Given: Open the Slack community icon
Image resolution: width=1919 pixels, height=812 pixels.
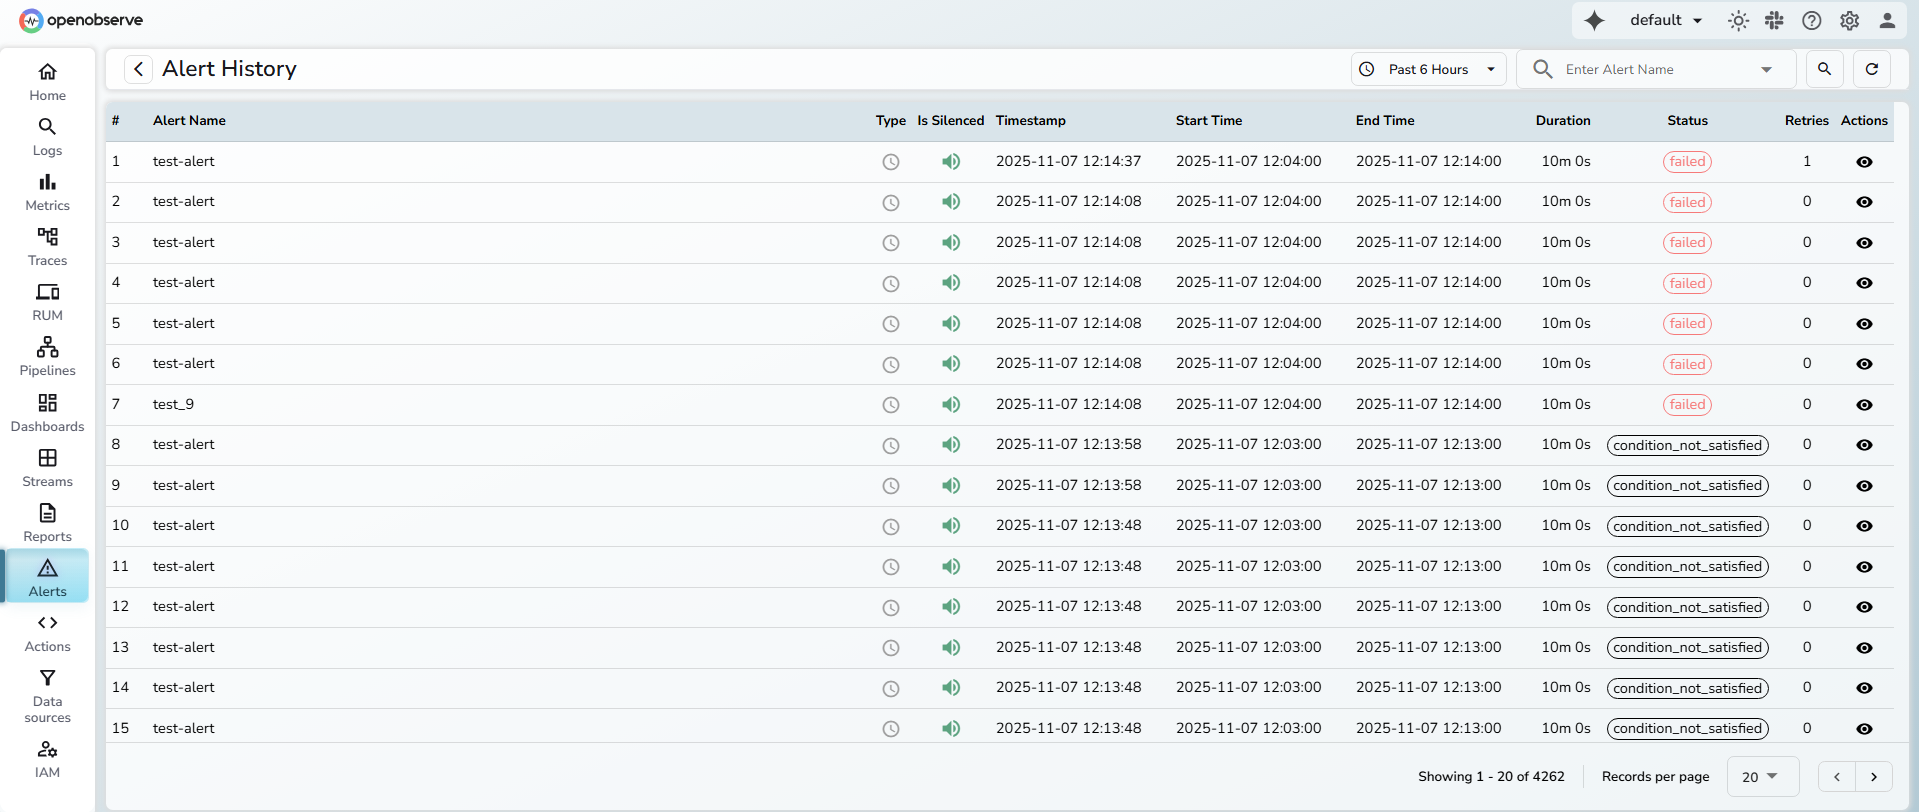Looking at the screenshot, I should pos(1775,21).
